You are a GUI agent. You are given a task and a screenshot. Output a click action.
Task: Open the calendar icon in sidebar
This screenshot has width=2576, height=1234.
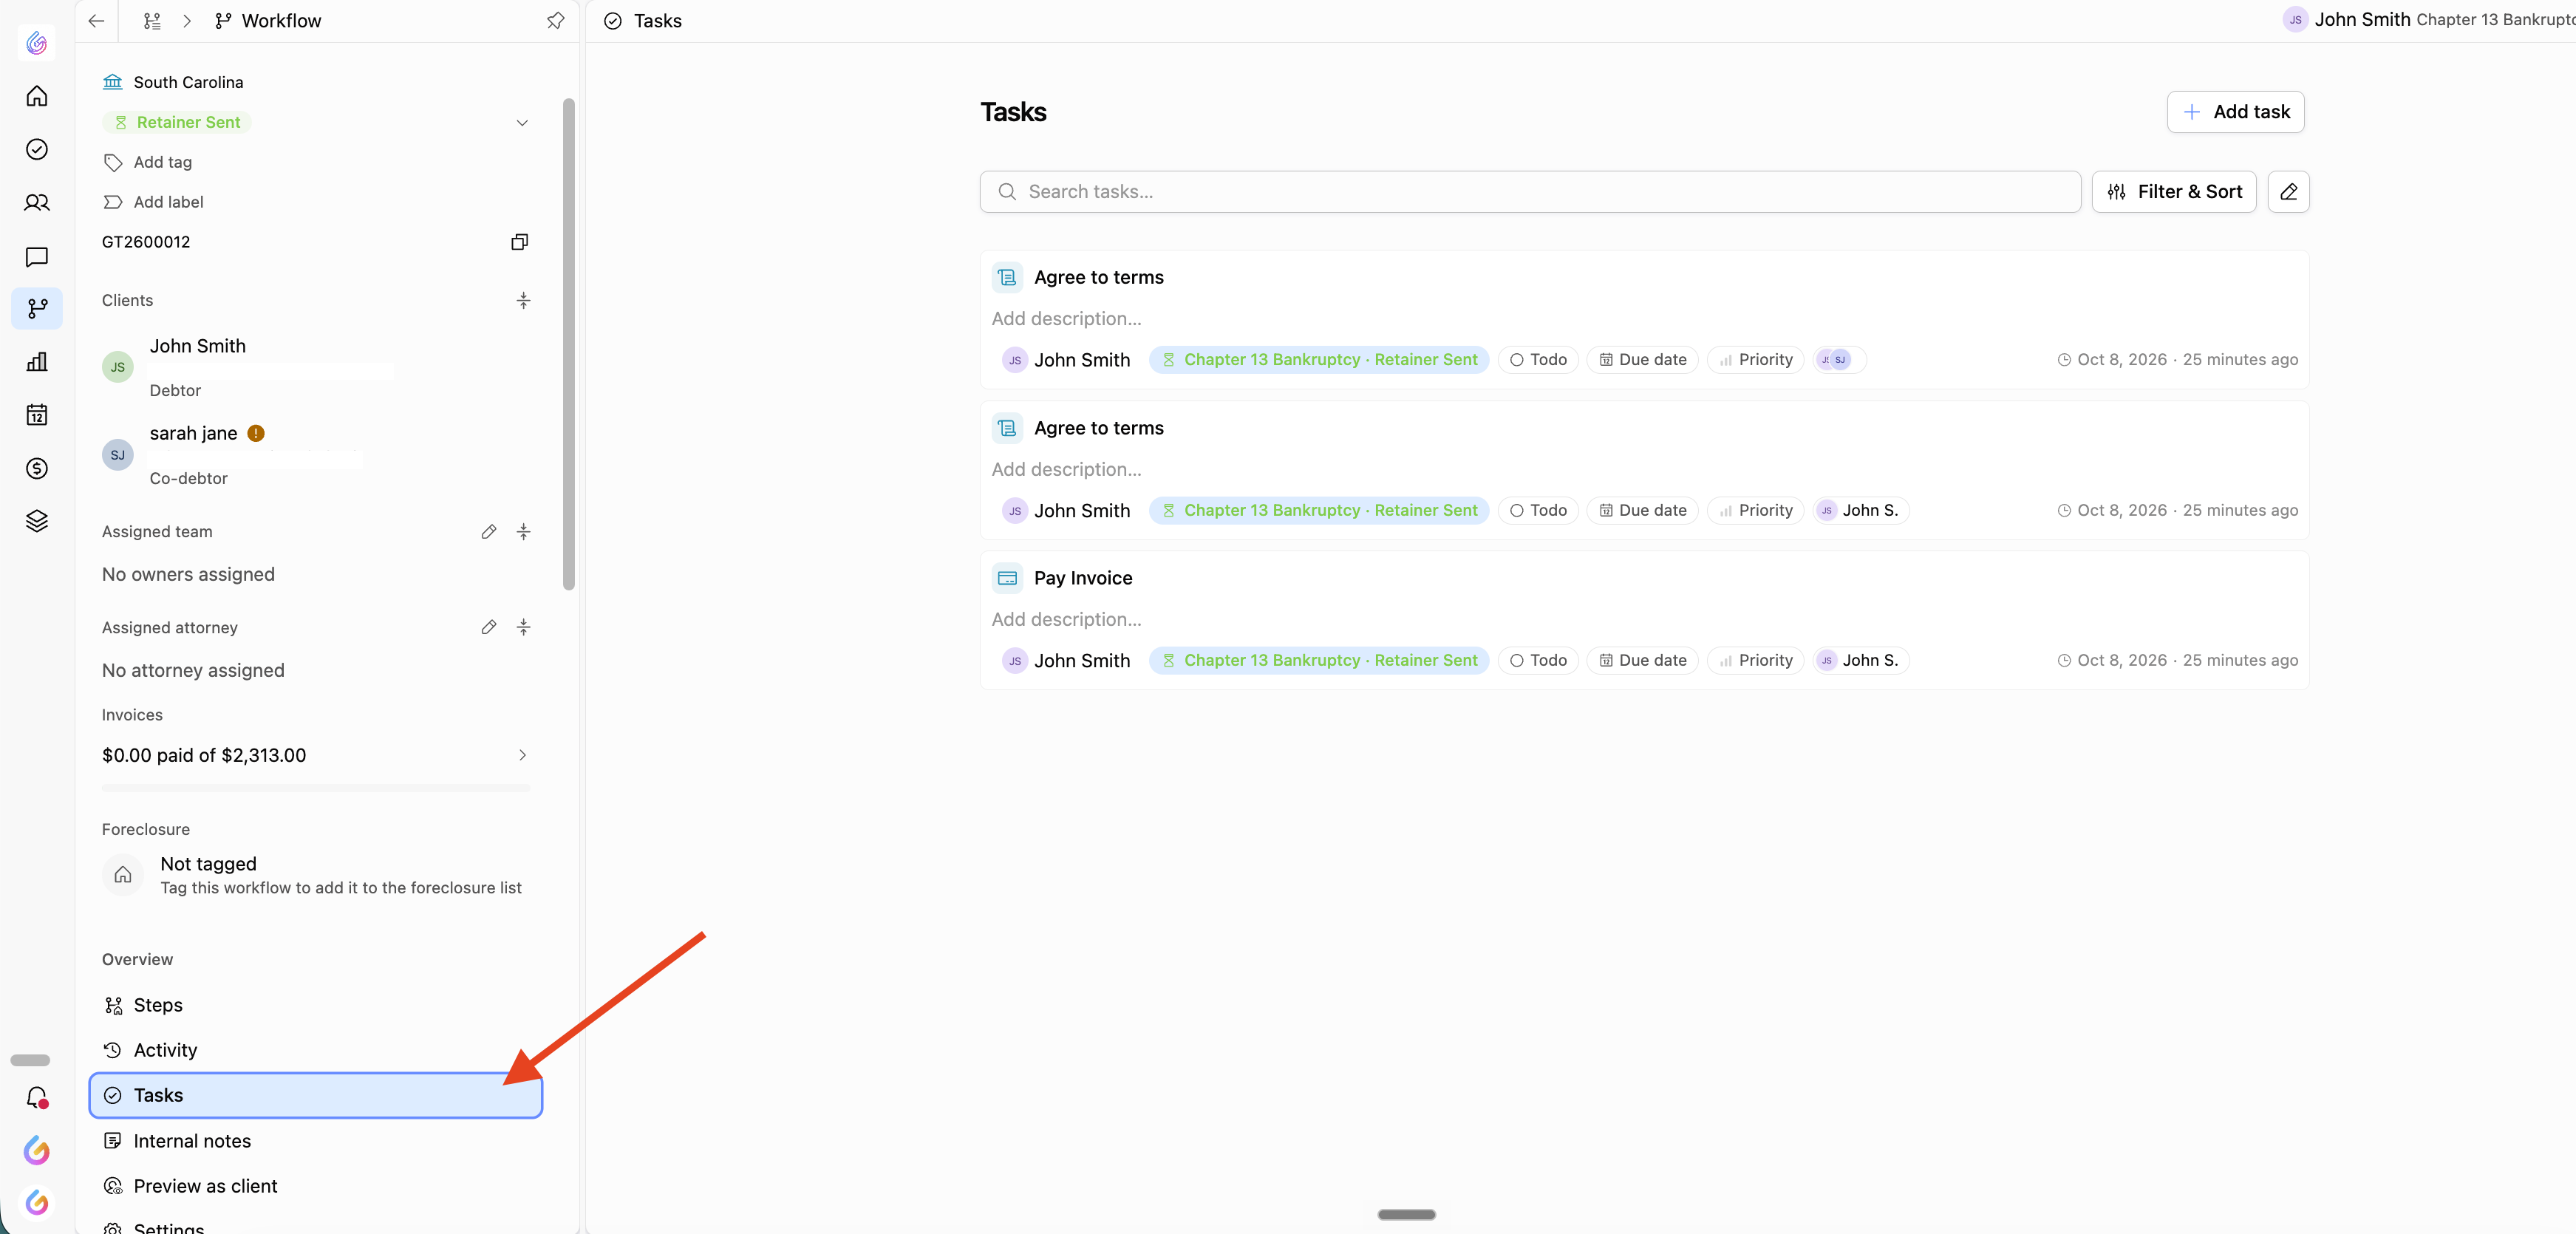pyautogui.click(x=37, y=415)
